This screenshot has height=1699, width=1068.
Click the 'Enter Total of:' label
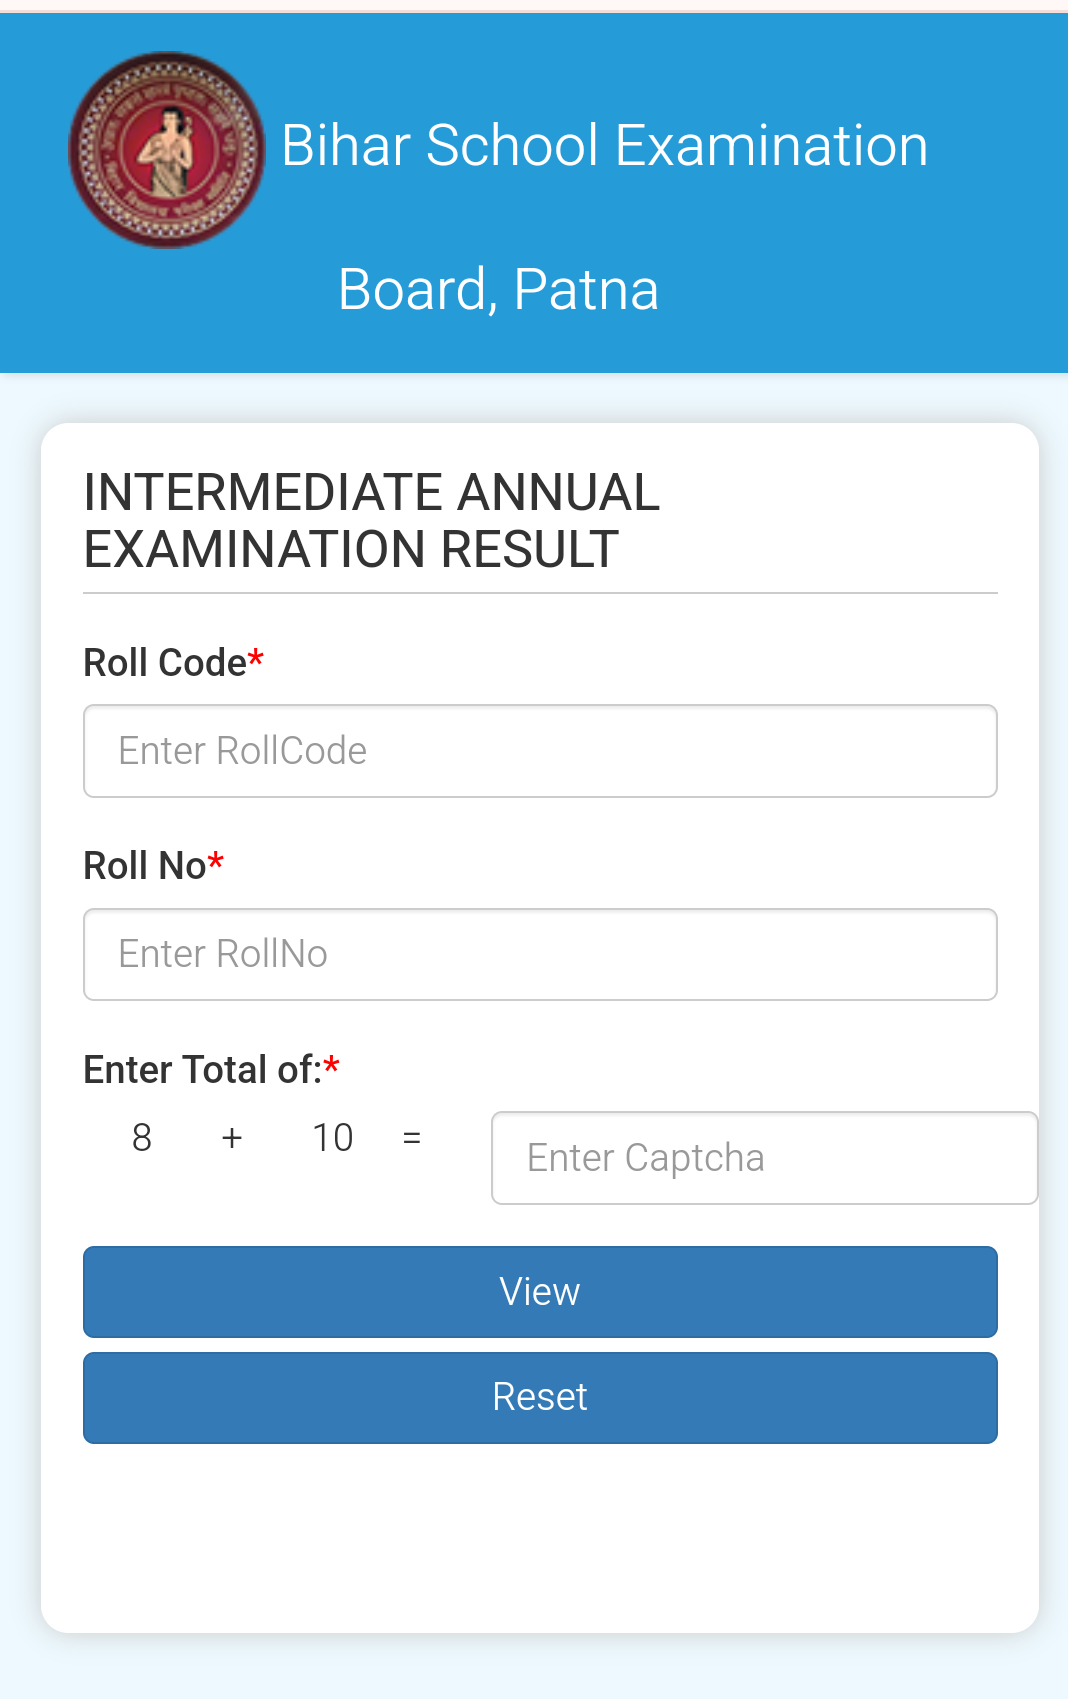[202, 1070]
